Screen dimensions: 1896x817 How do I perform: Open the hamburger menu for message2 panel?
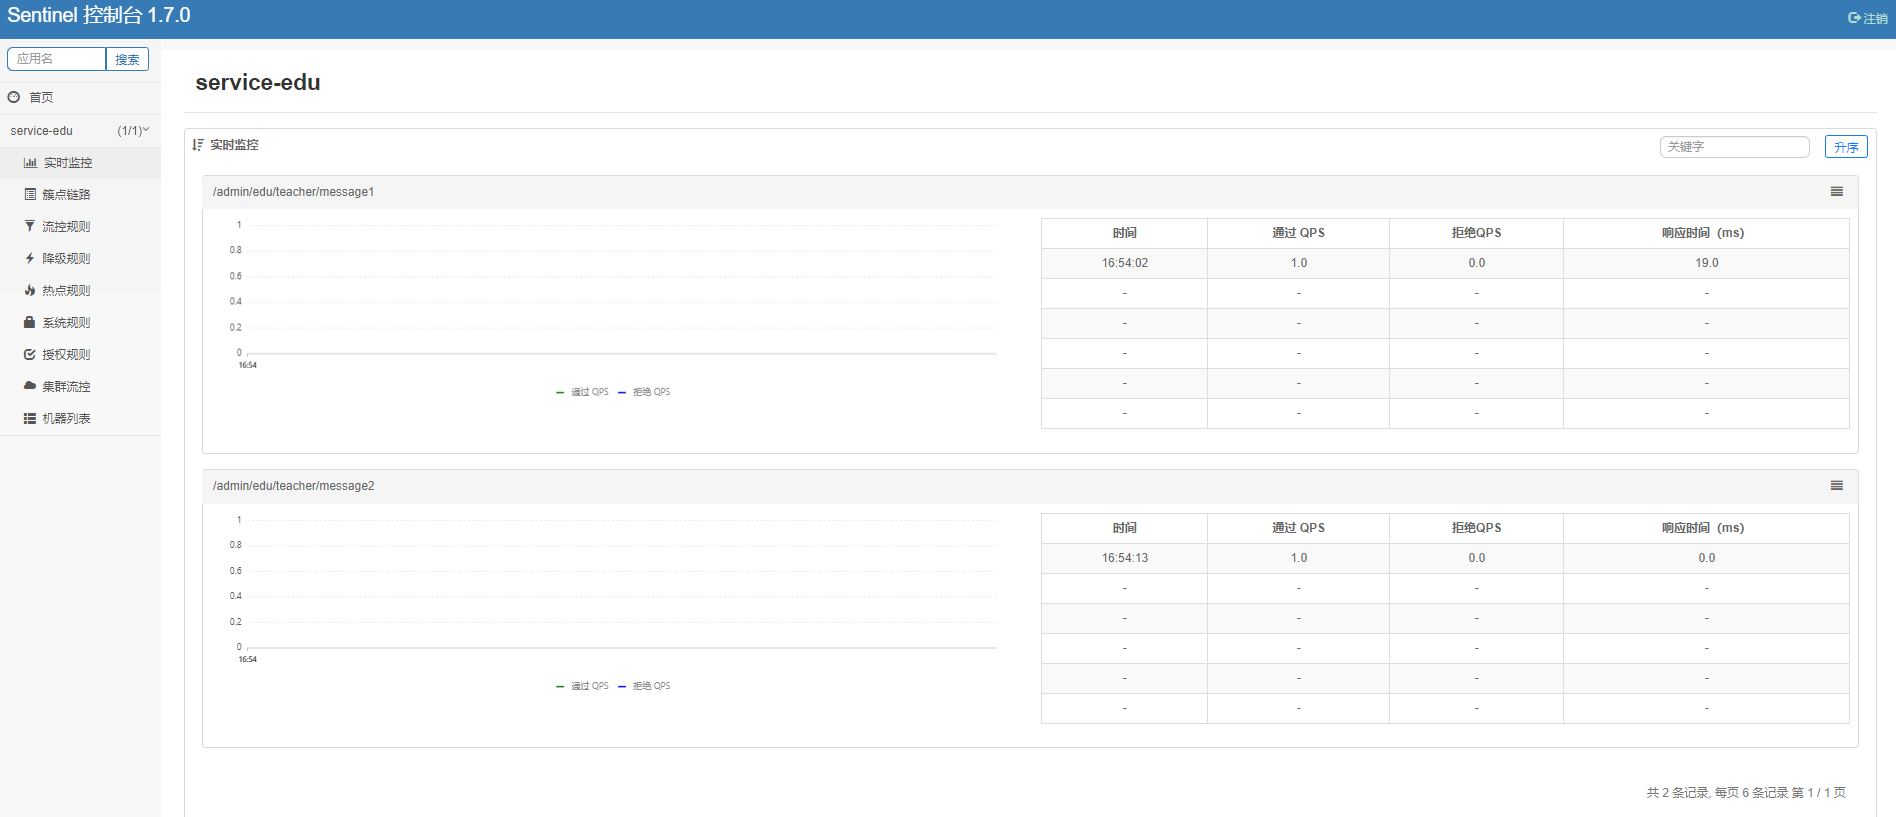[x=1837, y=485]
